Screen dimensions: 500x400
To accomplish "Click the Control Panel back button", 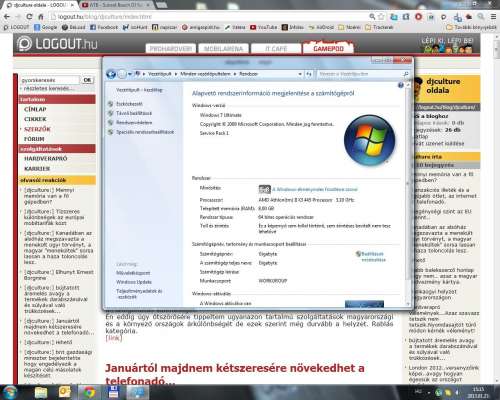I will tap(111, 74).
